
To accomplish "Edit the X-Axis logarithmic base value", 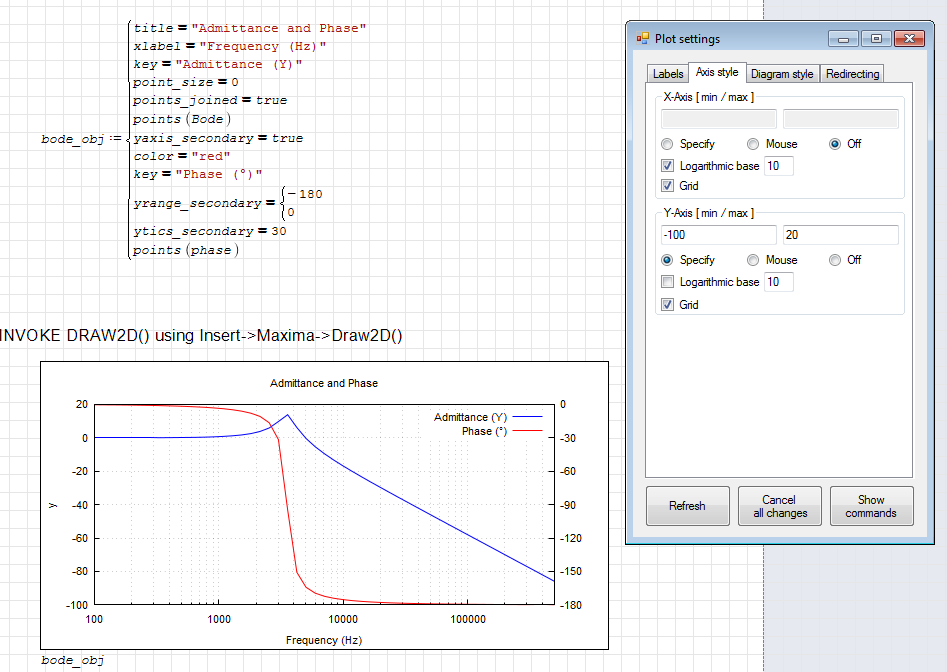I will tap(778, 165).
